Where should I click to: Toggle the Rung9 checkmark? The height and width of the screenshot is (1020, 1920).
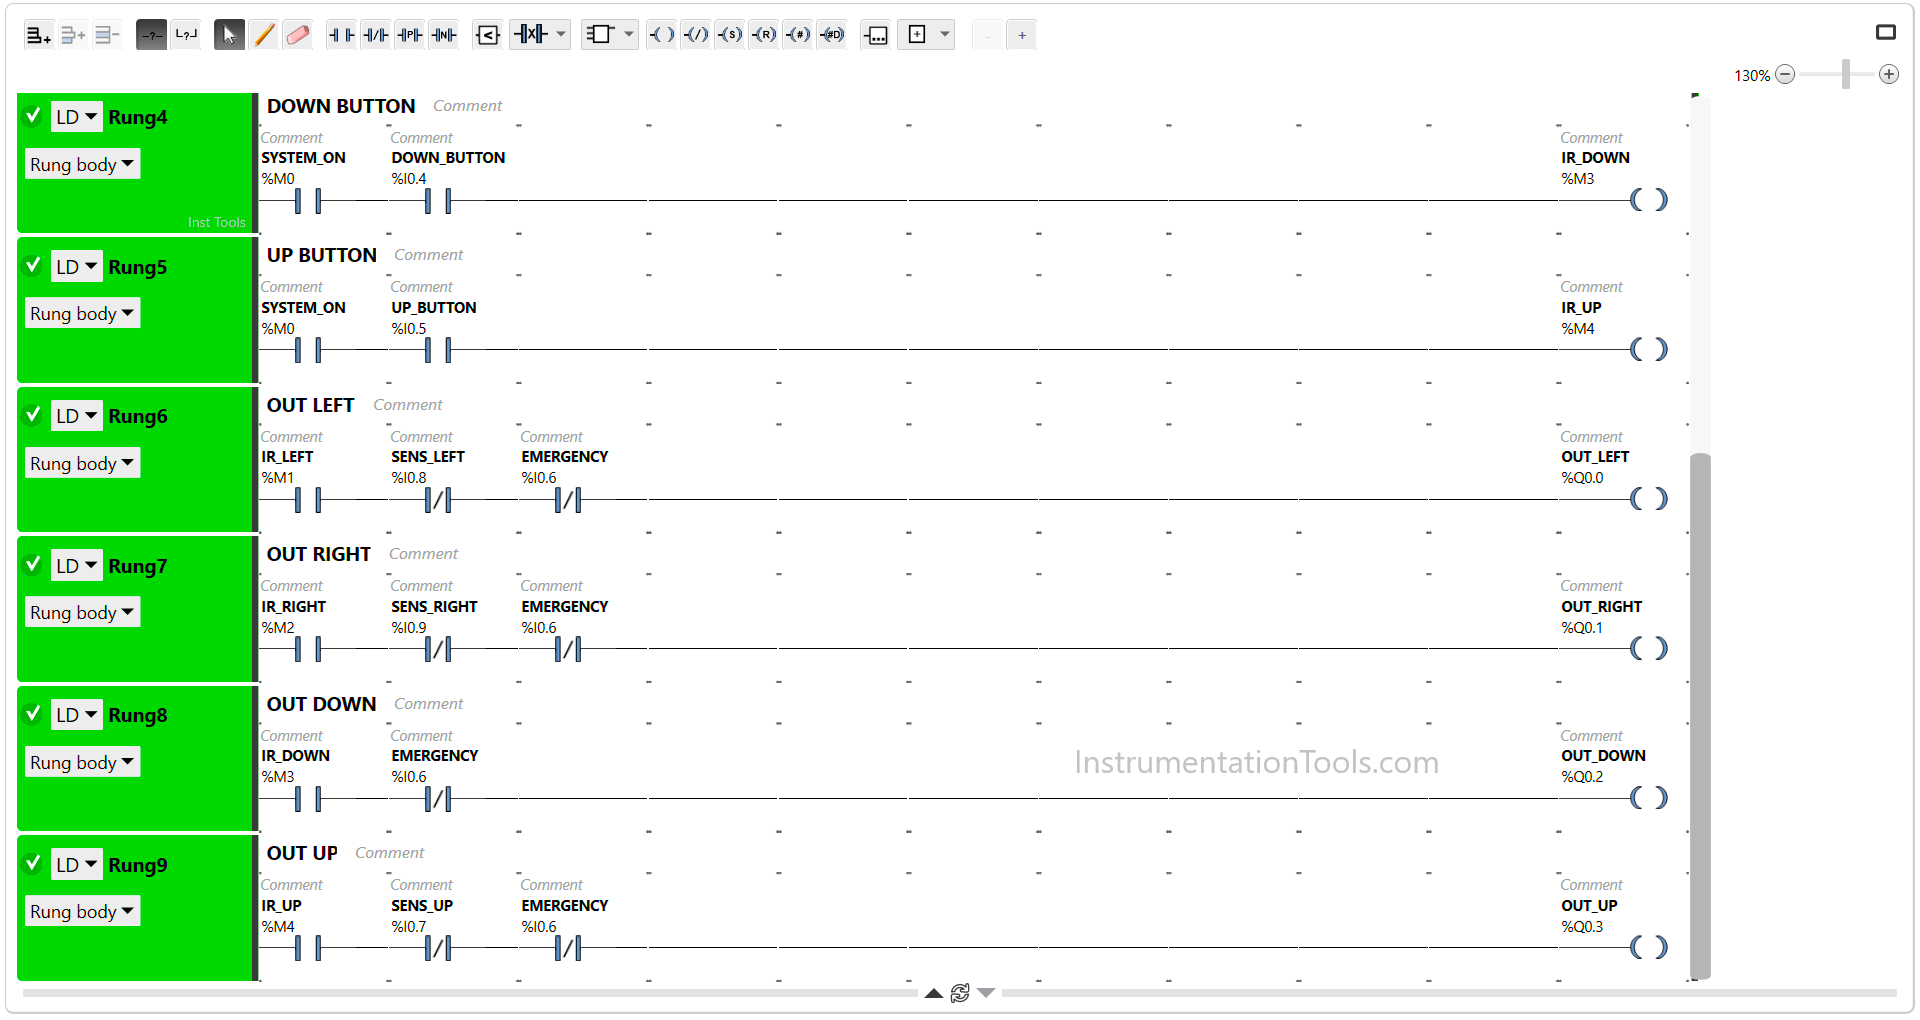33,863
